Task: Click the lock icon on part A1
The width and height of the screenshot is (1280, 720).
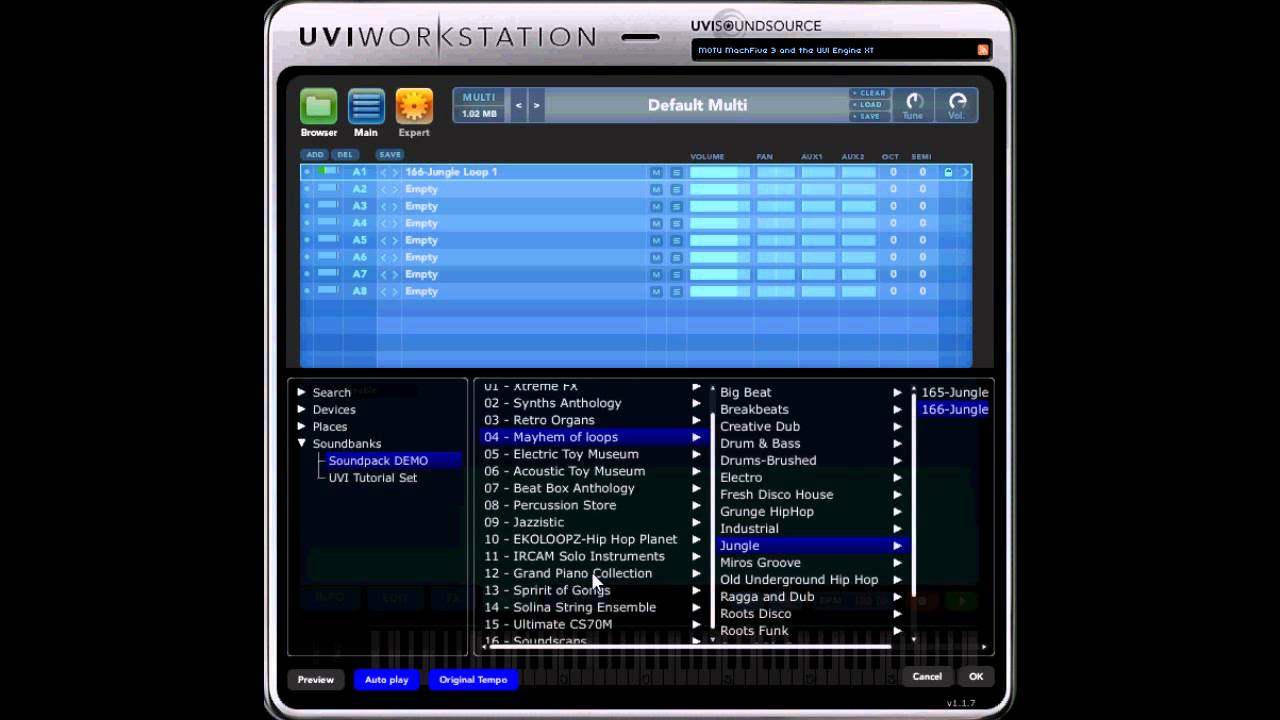Action: 948,172
